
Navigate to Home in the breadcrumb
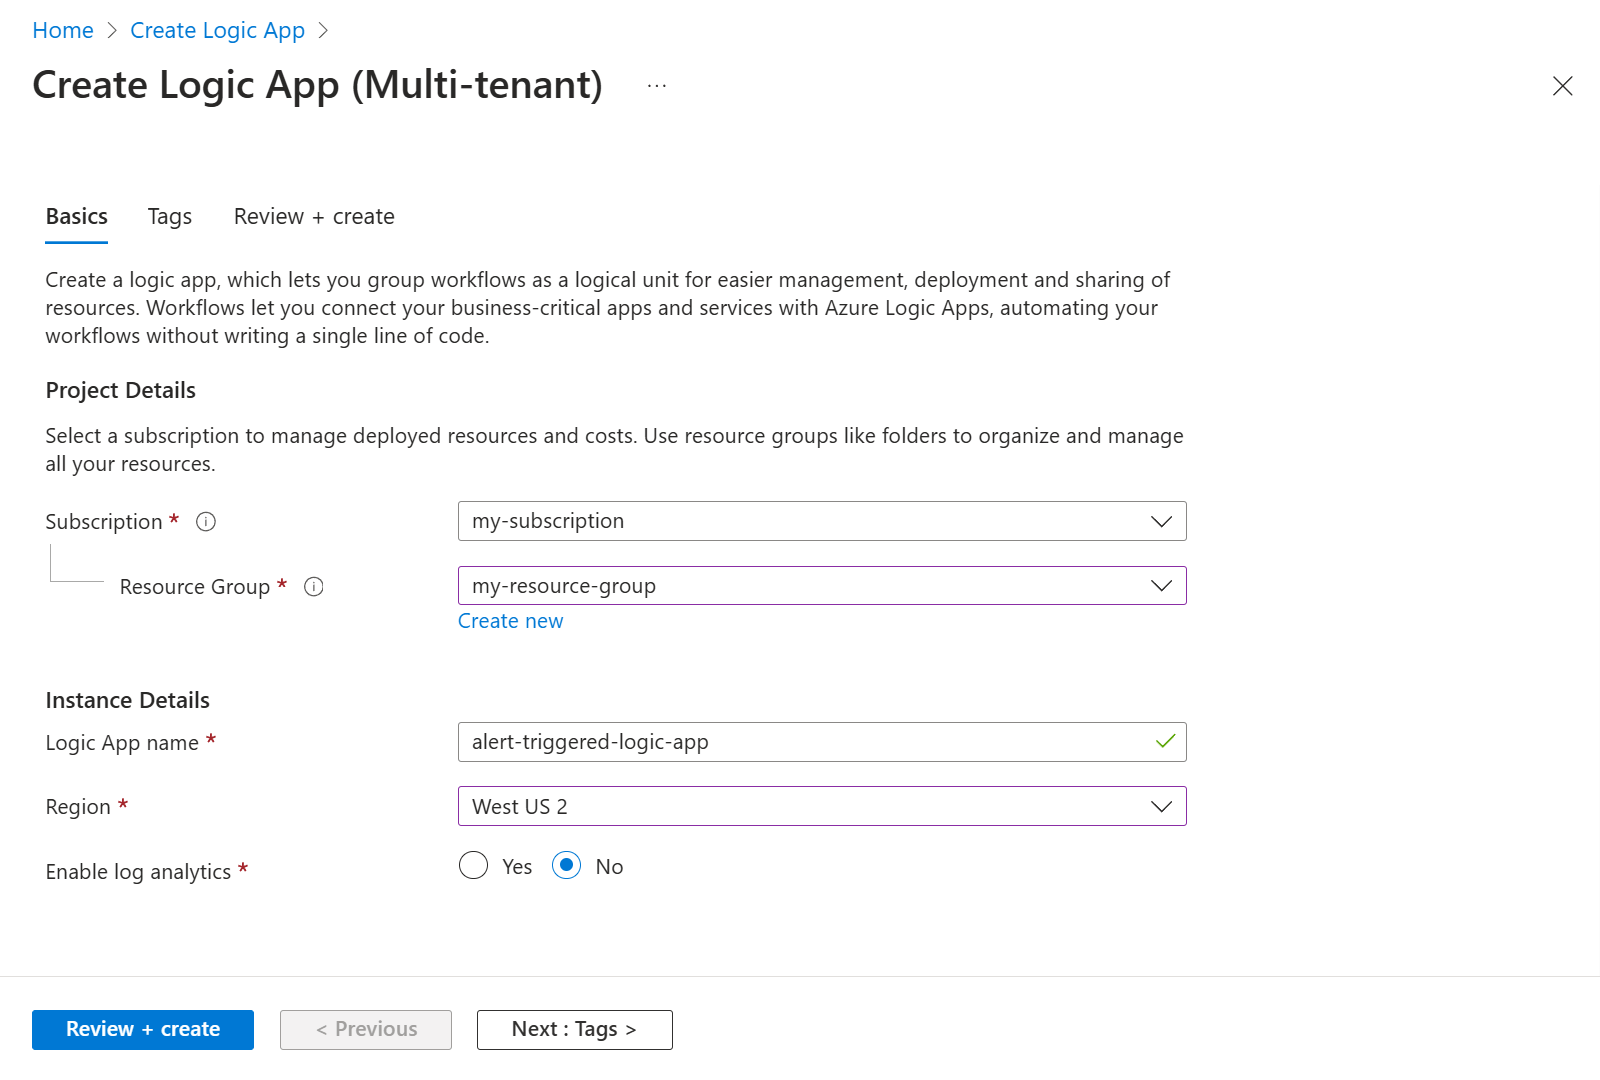(63, 31)
